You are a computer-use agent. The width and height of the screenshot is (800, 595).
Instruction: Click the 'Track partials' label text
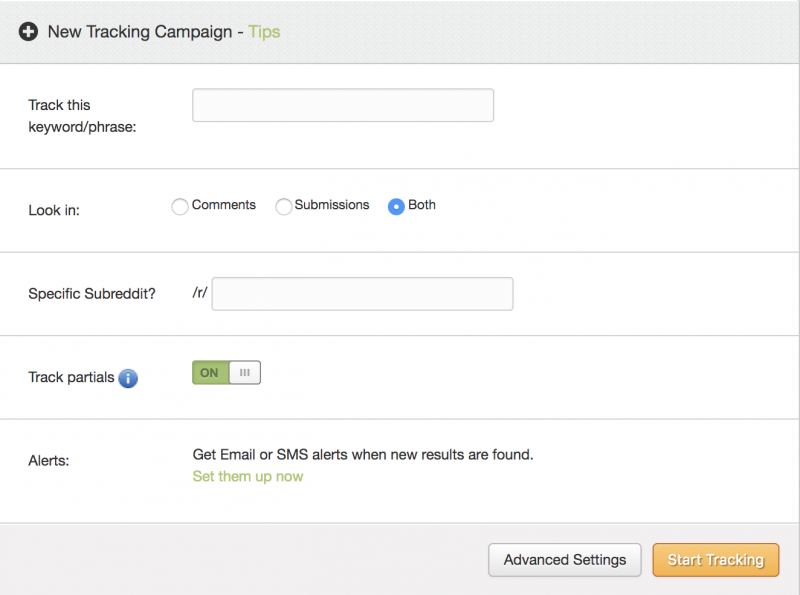(71, 378)
